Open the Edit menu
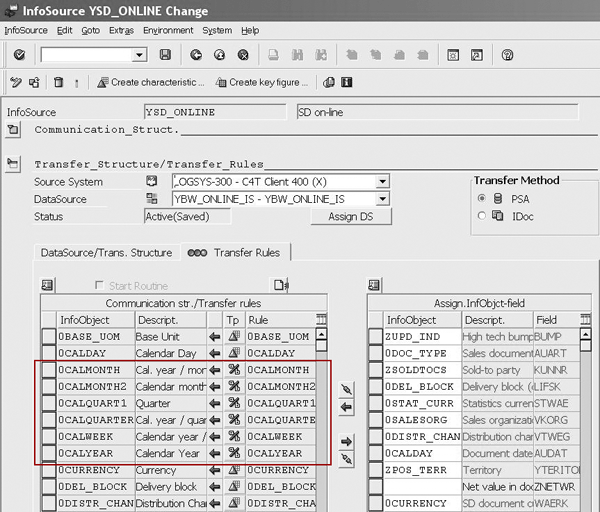Image resolution: width=600 pixels, height=512 pixels. coord(64,30)
